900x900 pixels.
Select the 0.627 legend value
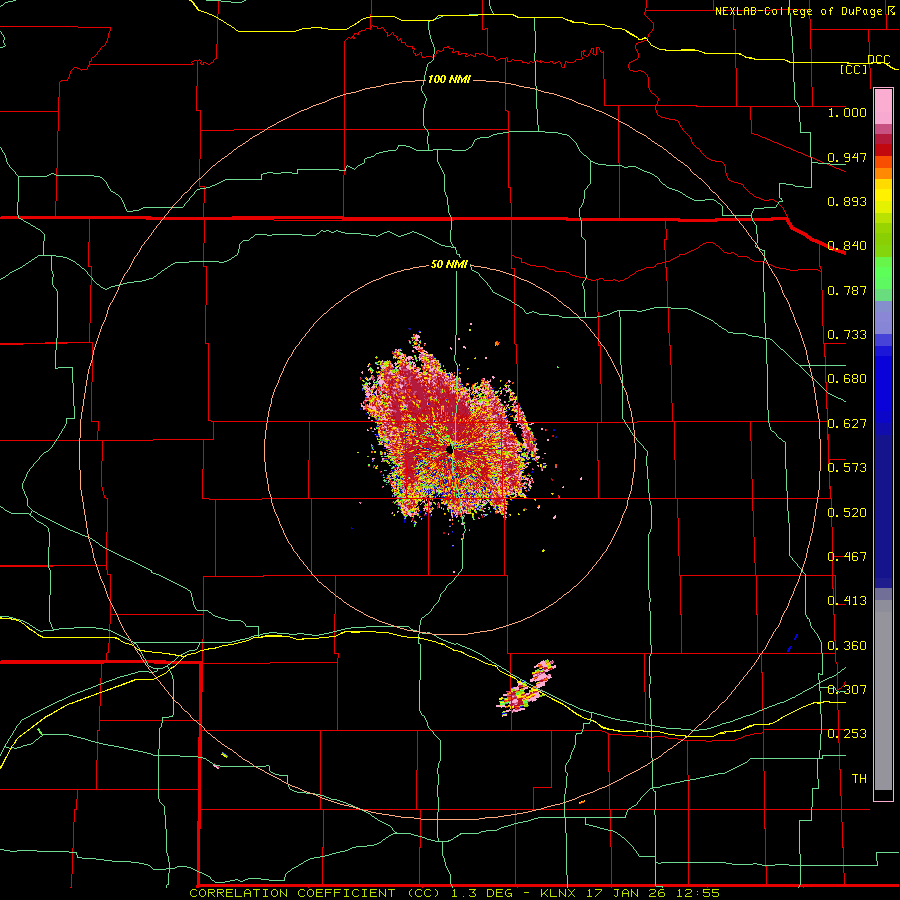[847, 424]
